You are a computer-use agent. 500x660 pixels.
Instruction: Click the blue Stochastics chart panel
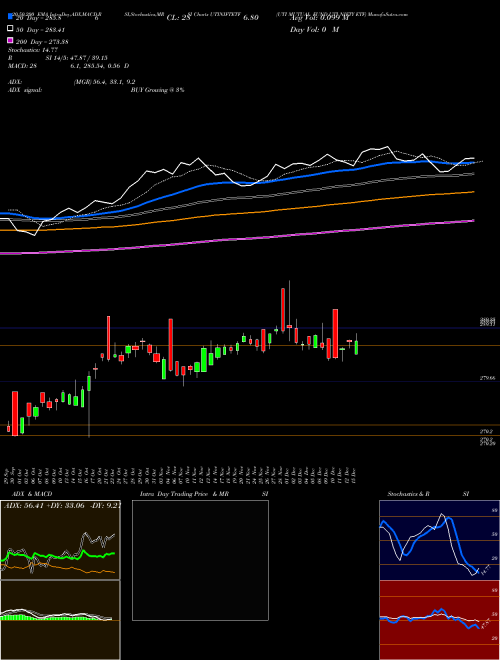(439, 540)
